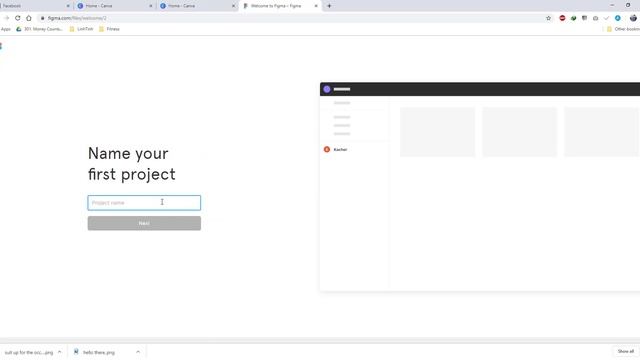Click the Project name input field
Screen dimensions: 640x360
(x=144, y=203)
